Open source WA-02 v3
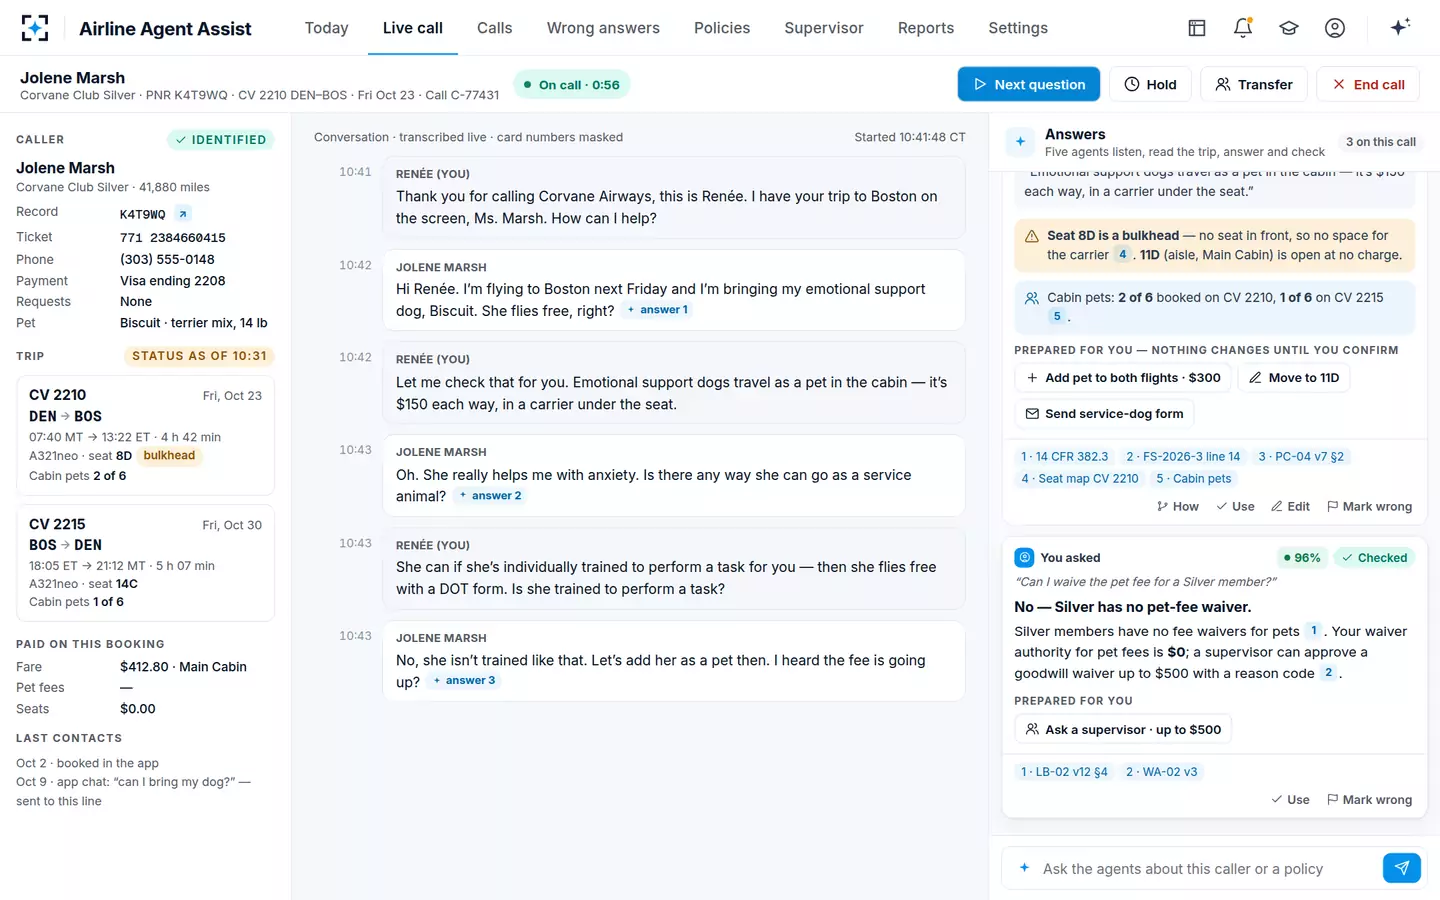 pyautogui.click(x=1162, y=772)
